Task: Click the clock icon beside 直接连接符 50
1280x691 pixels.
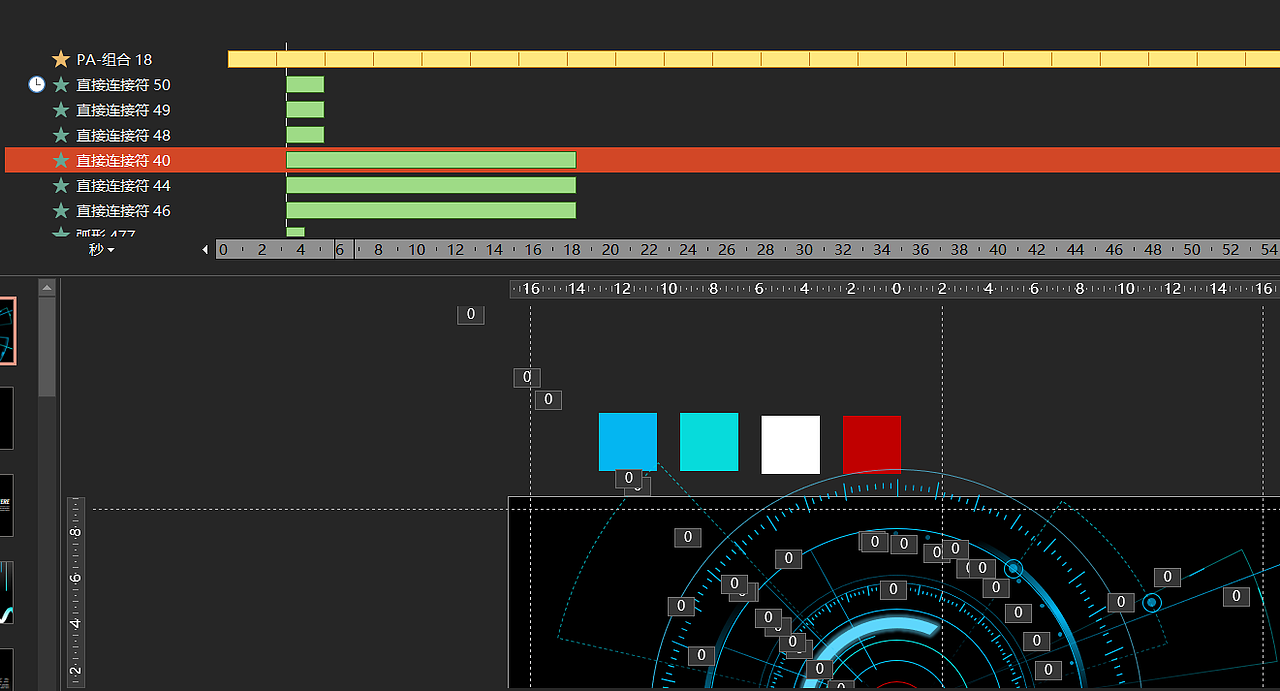Action: click(x=36, y=84)
